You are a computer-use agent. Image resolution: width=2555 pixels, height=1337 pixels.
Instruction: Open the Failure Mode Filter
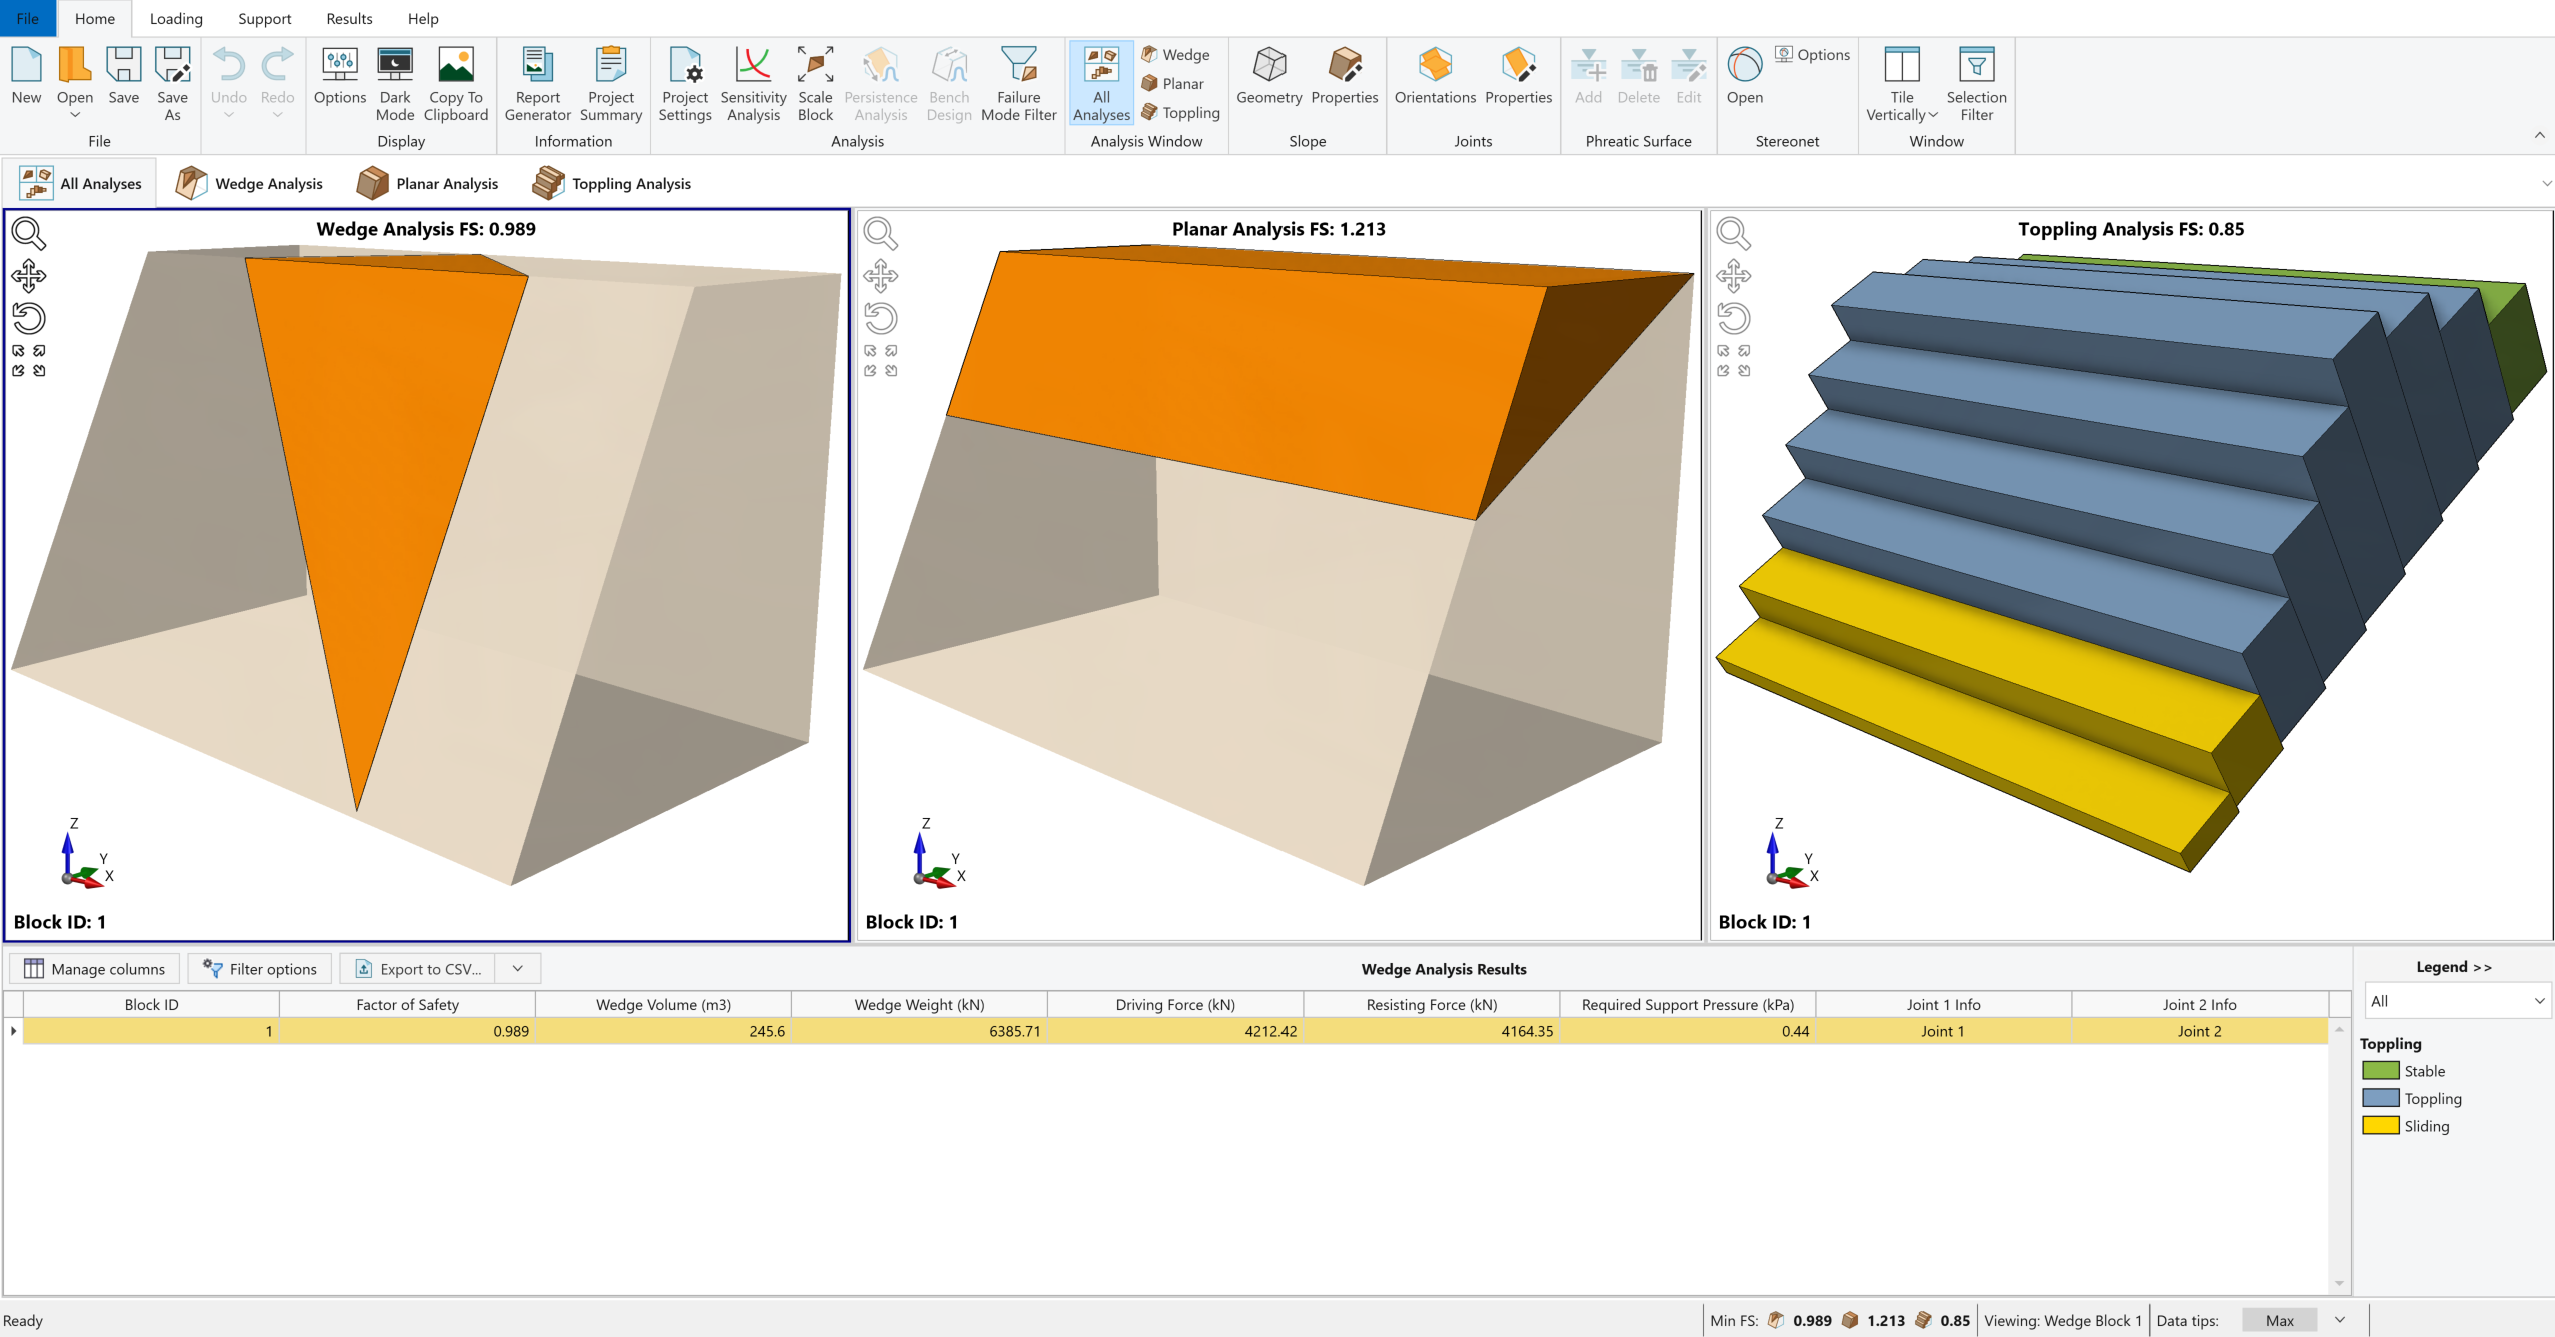point(1019,84)
